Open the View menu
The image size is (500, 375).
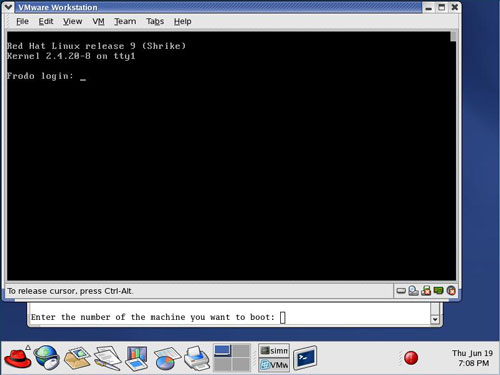click(x=72, y=21)
